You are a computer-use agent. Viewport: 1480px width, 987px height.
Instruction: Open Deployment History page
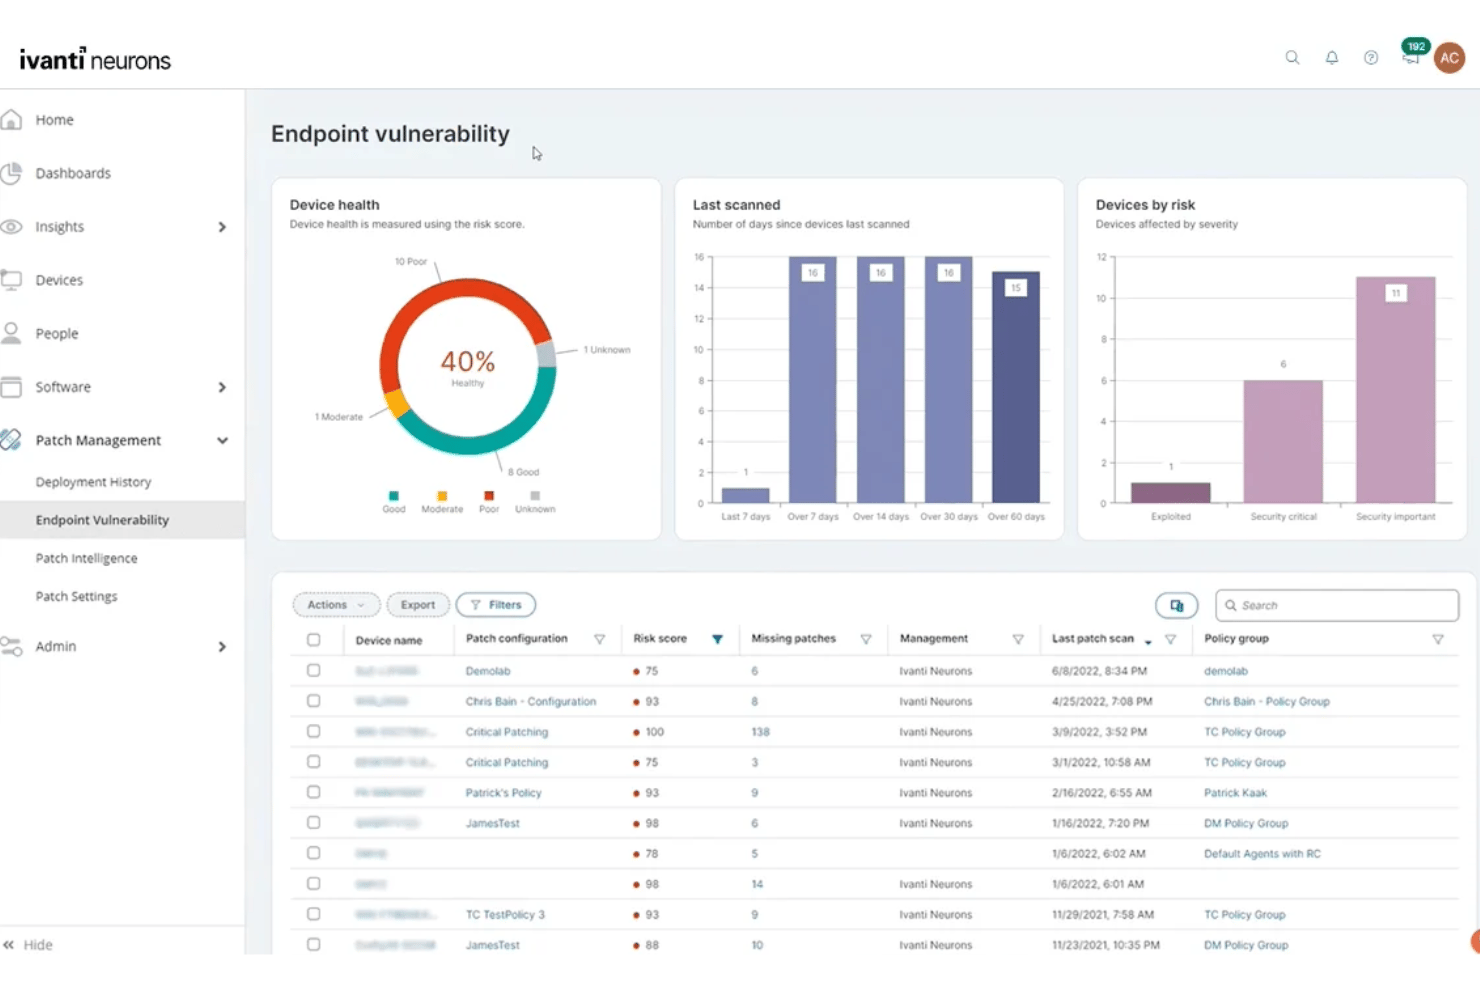[93, 482]
